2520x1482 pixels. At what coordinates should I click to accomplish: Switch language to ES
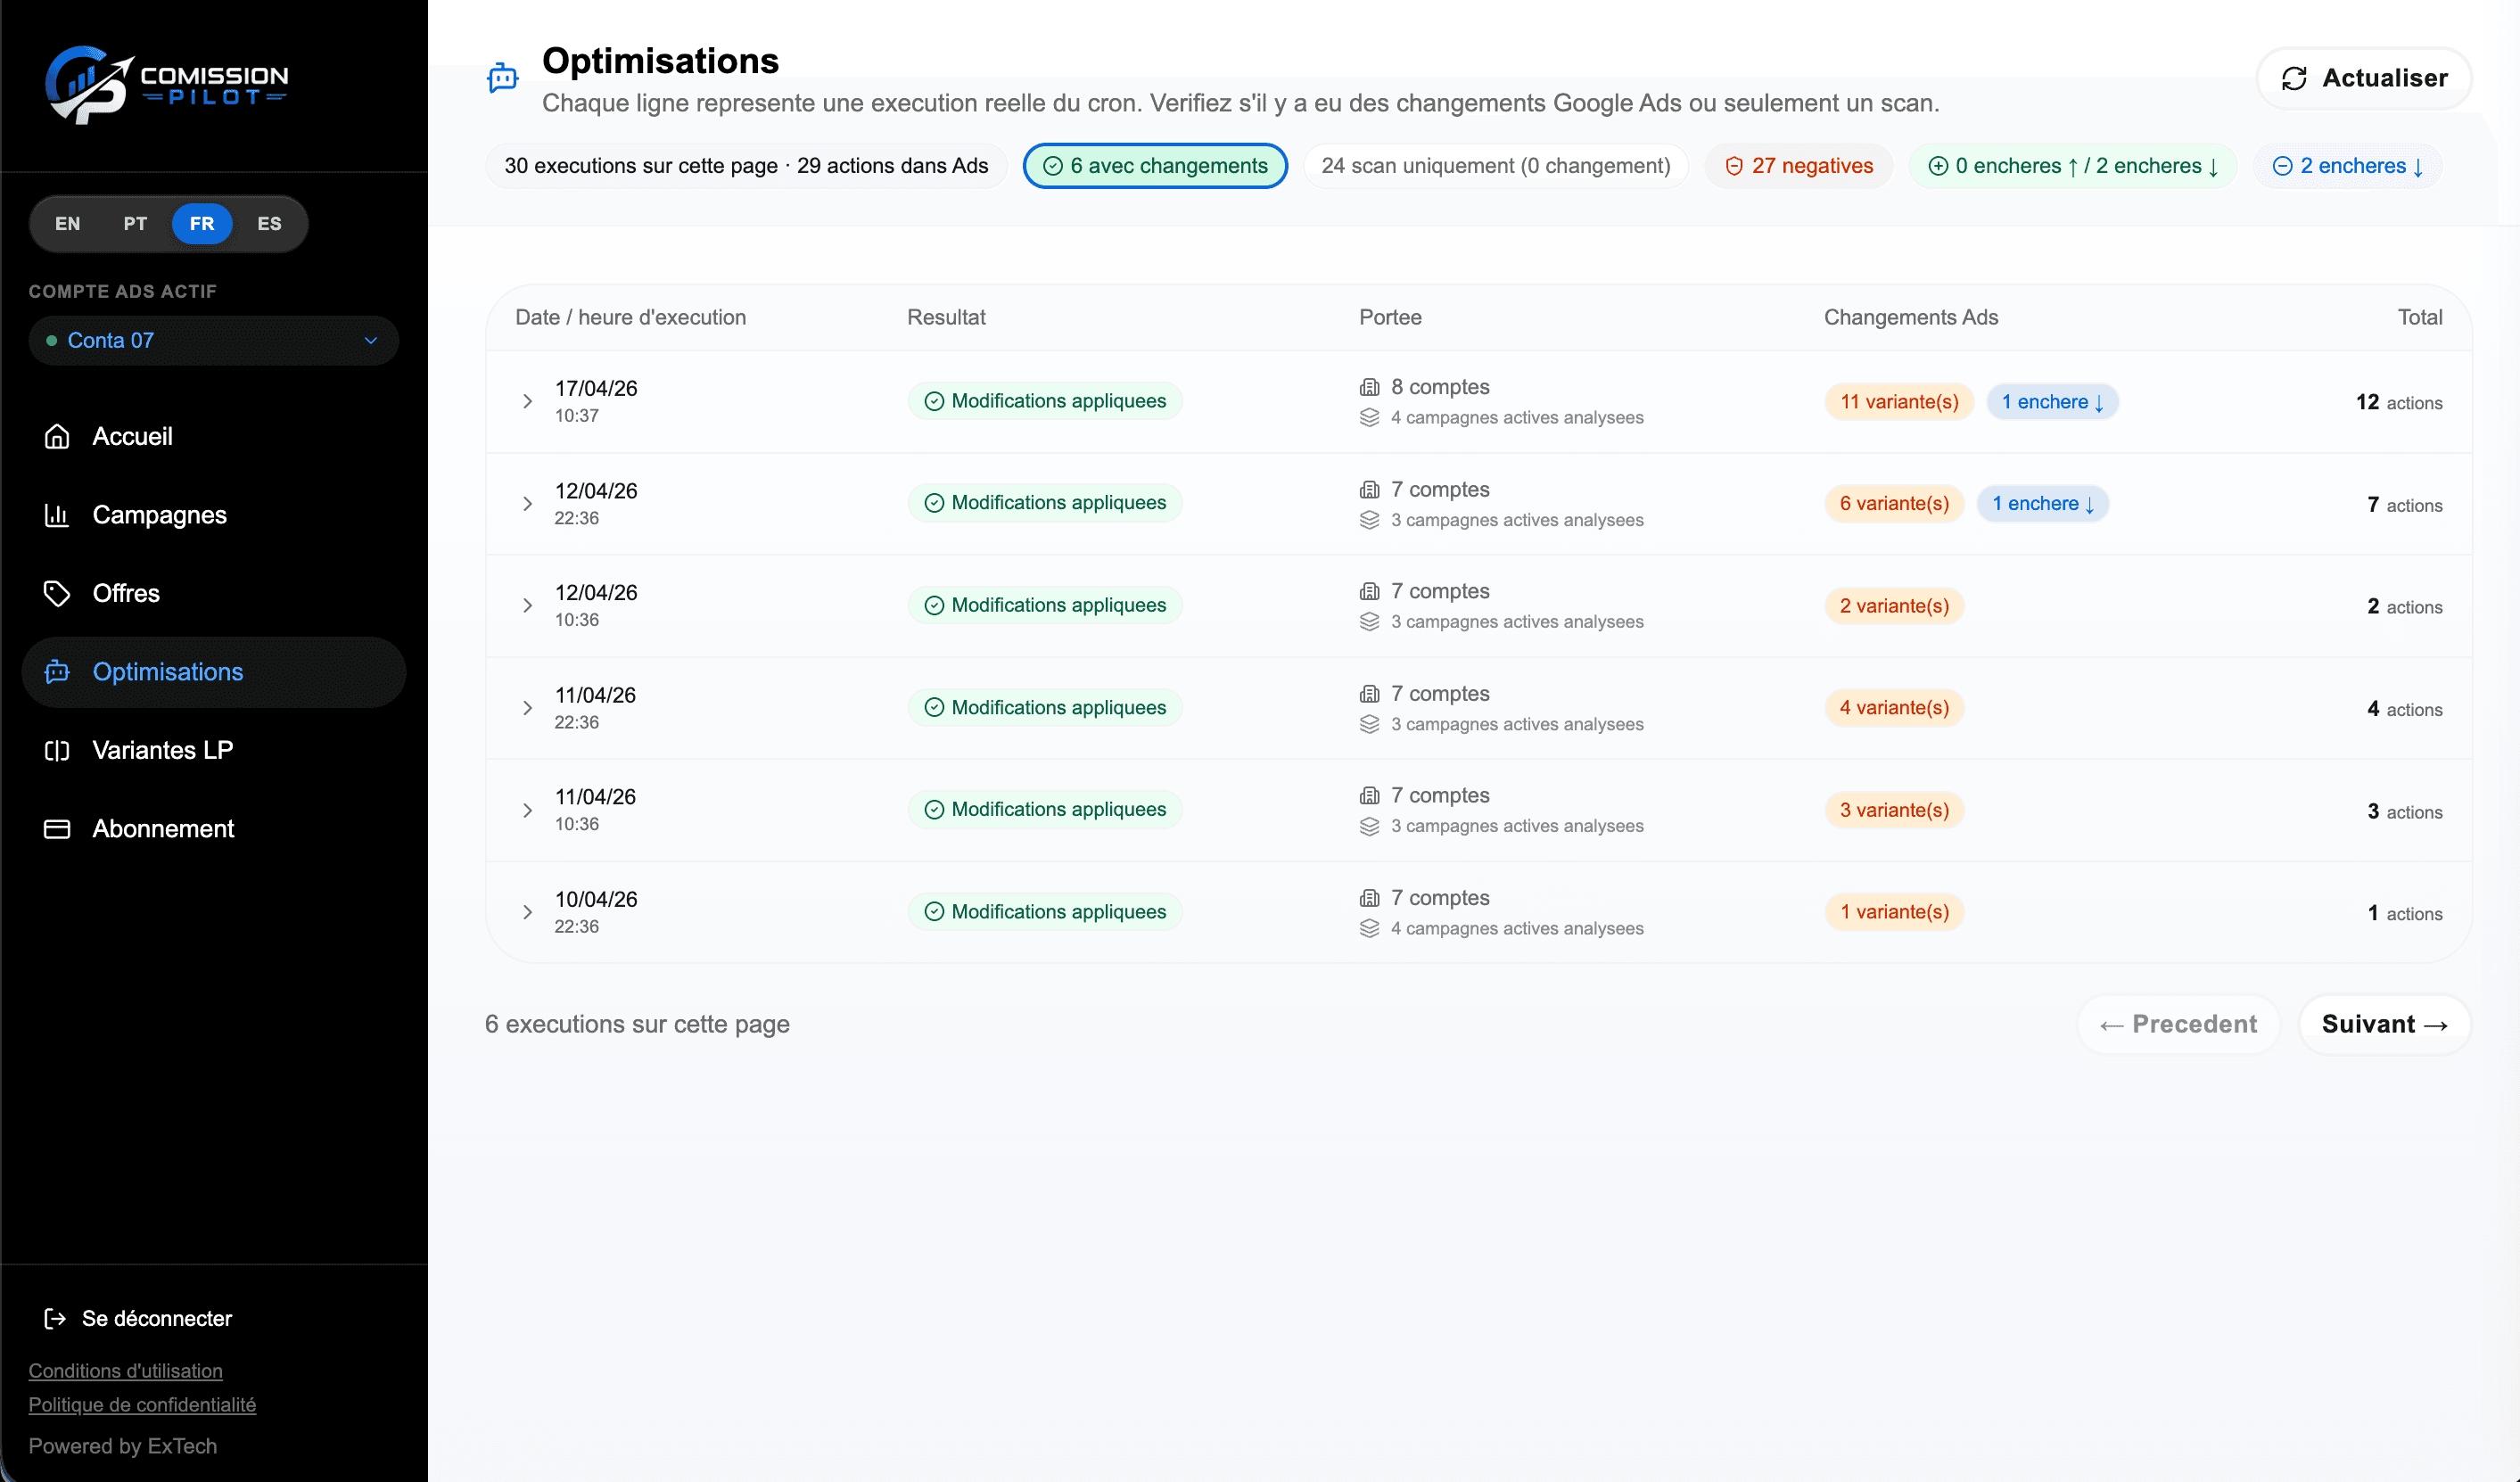click(x=269, y=223)
